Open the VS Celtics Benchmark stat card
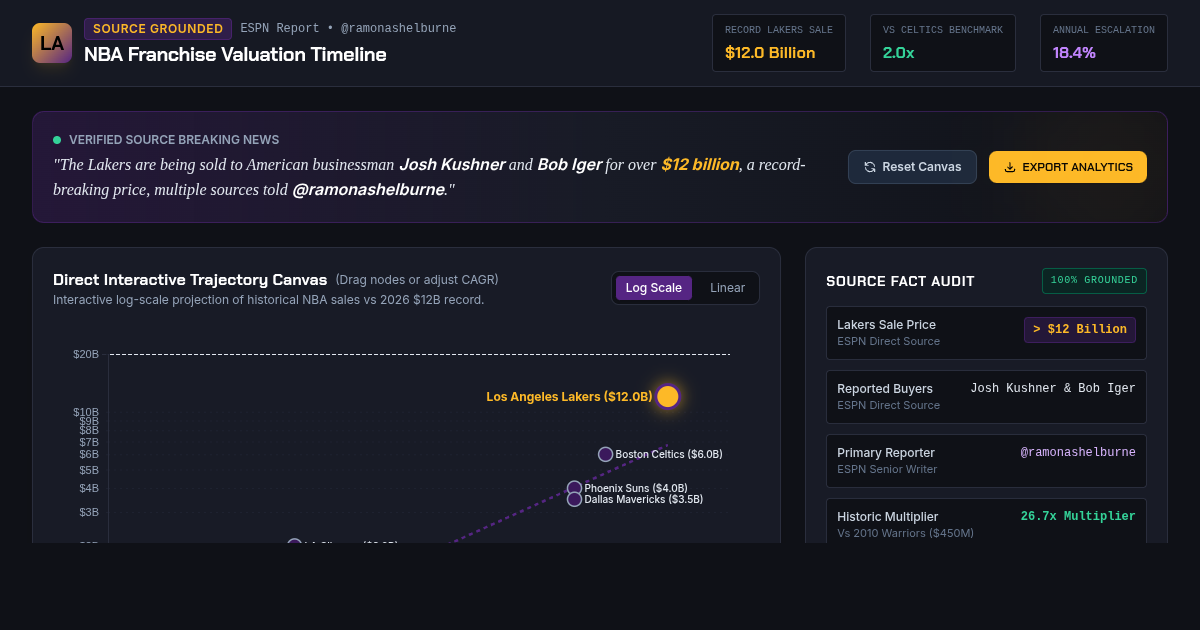 pyautogui.click(x=943, y=43)
